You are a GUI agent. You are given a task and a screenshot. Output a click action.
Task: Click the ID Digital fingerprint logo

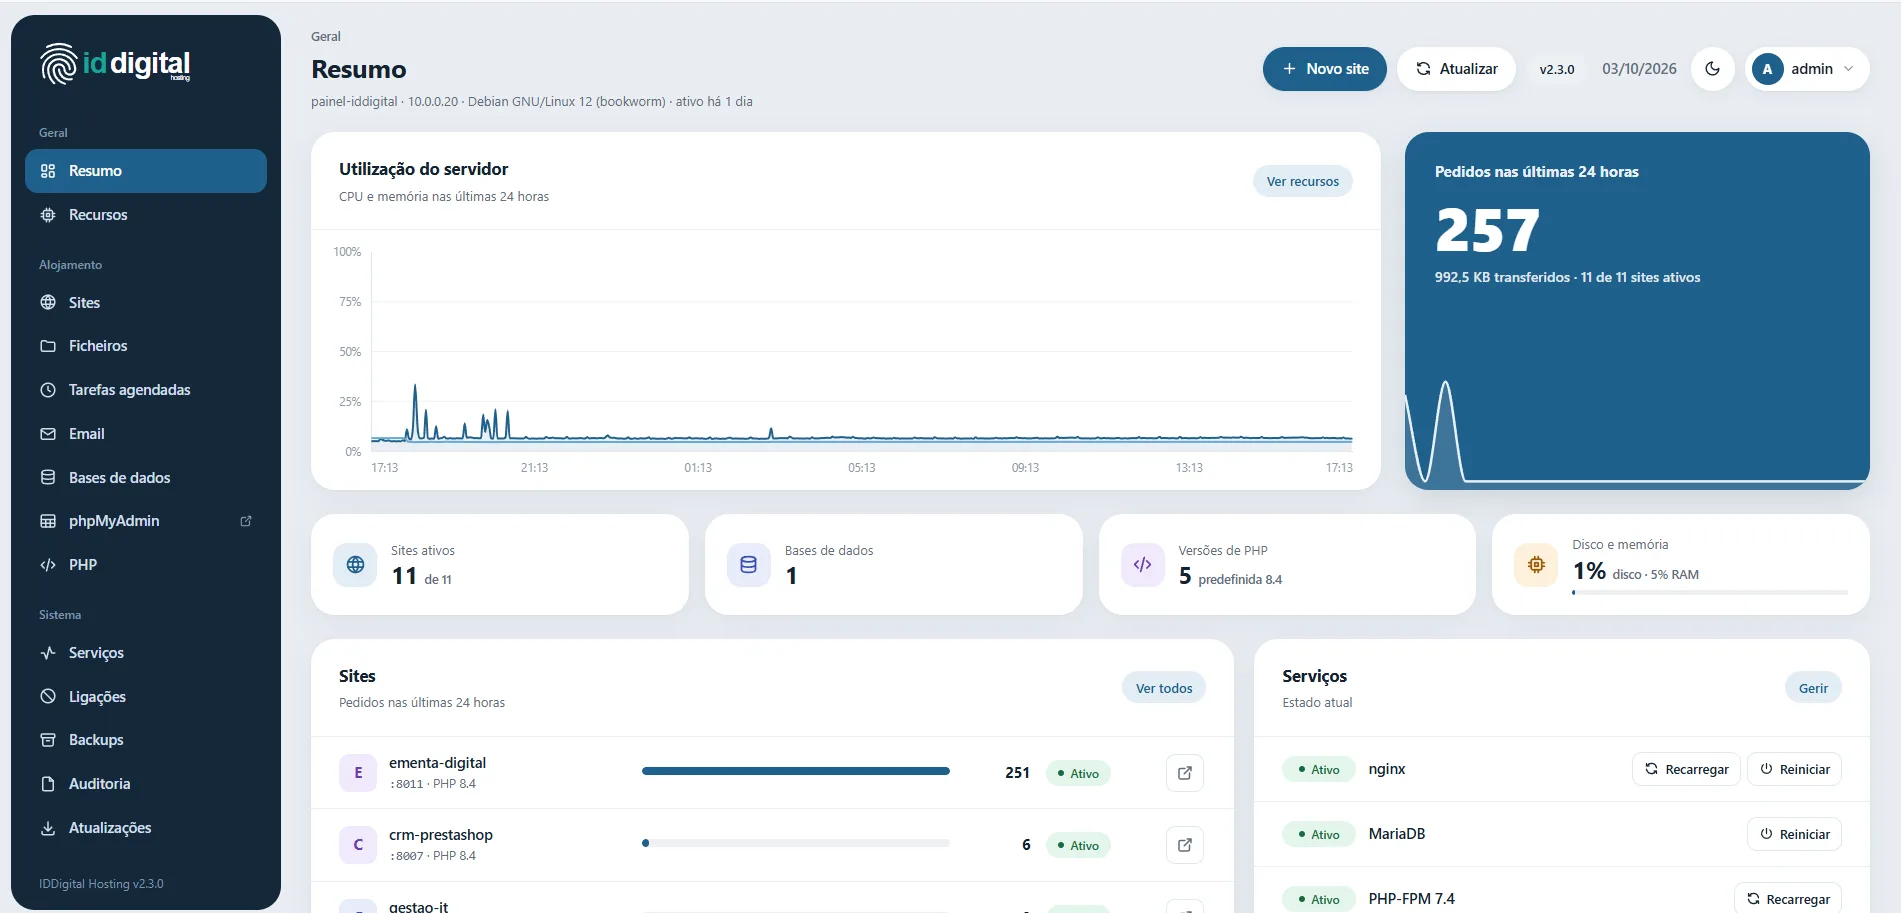coord(58,64)
